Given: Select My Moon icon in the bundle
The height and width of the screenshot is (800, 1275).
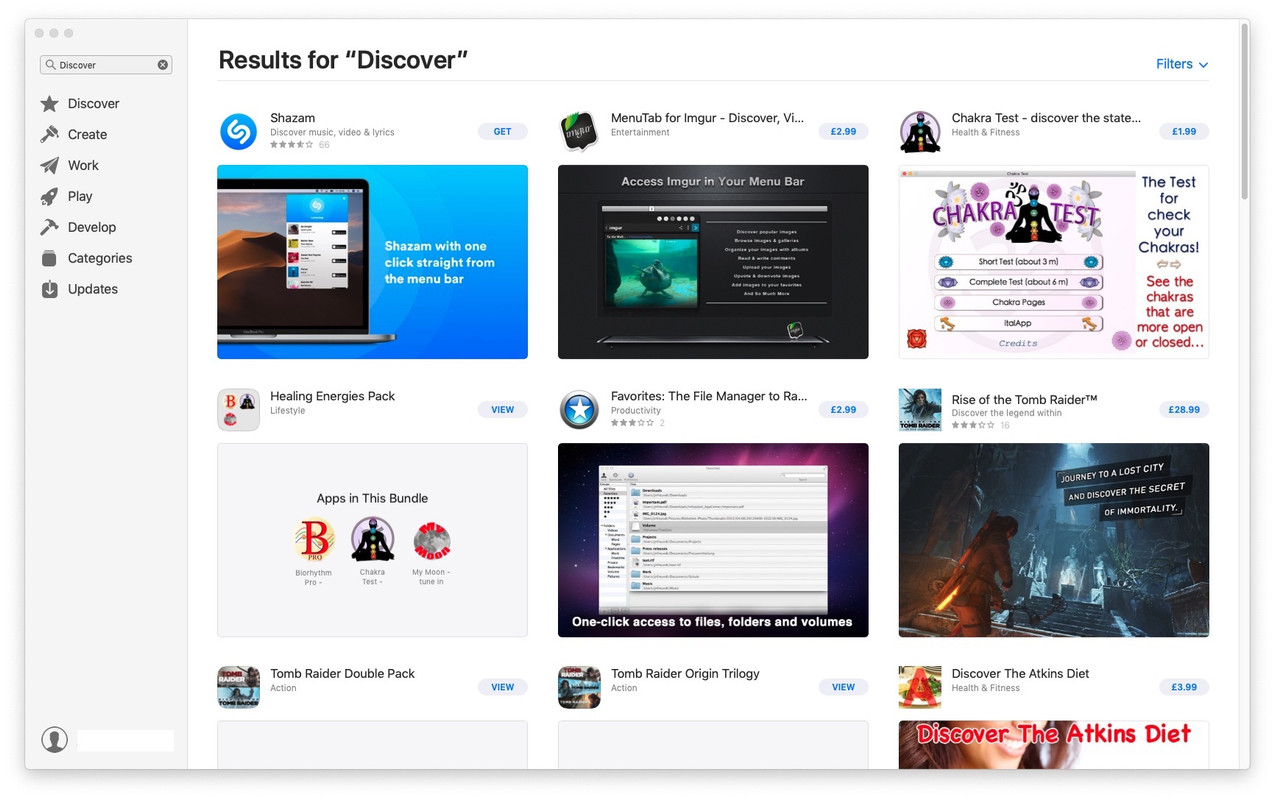Looking at the screenshot, I should (432, 541).
